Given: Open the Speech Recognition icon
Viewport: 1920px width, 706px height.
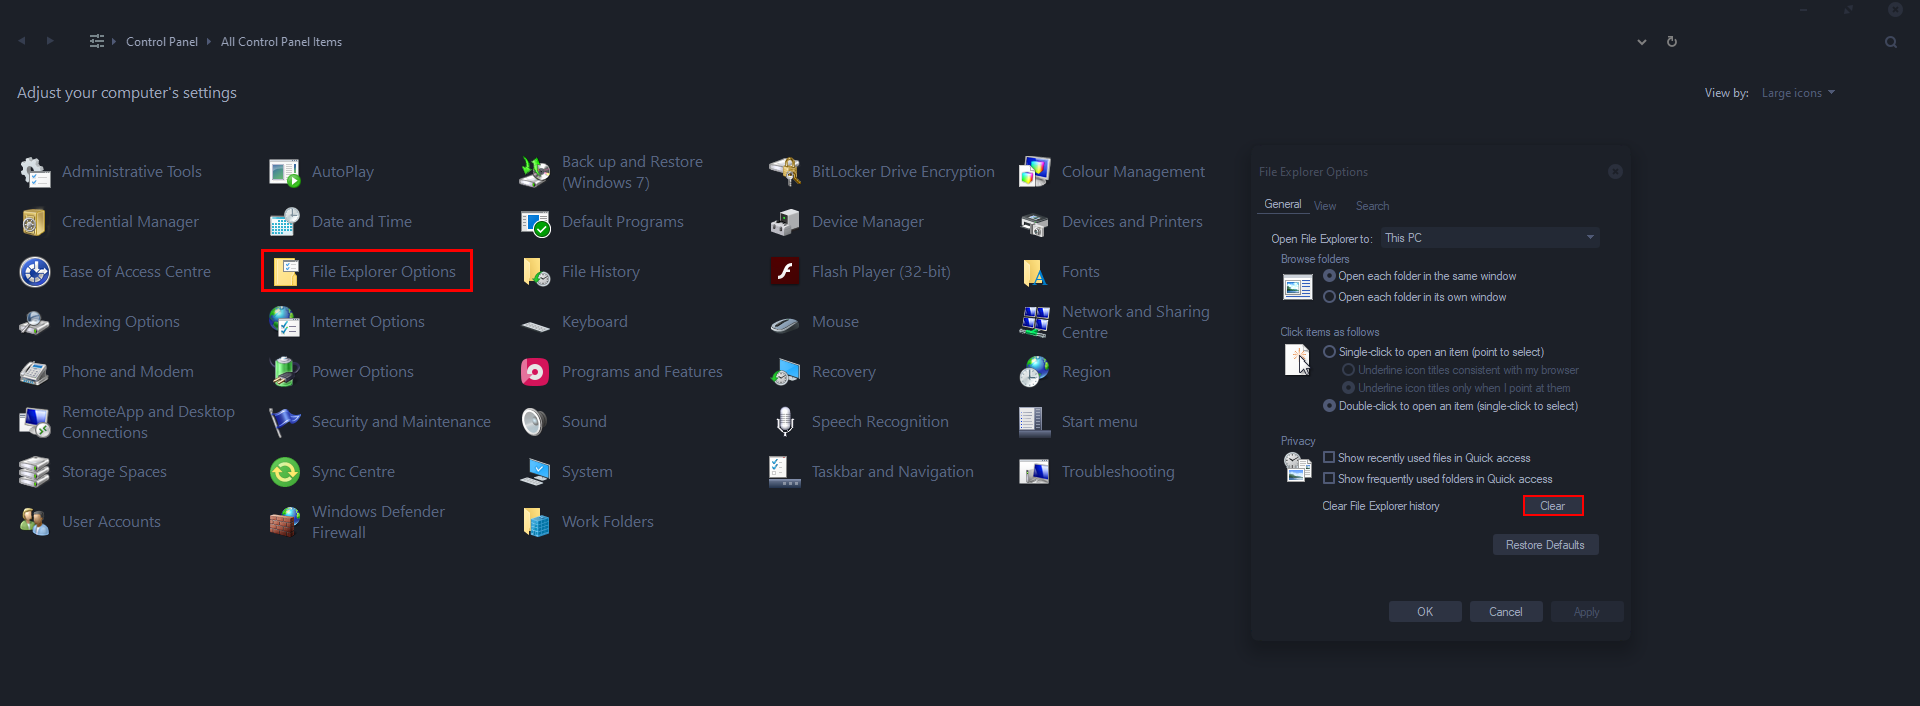Looking at the screenshot, I should pos(785,422).
